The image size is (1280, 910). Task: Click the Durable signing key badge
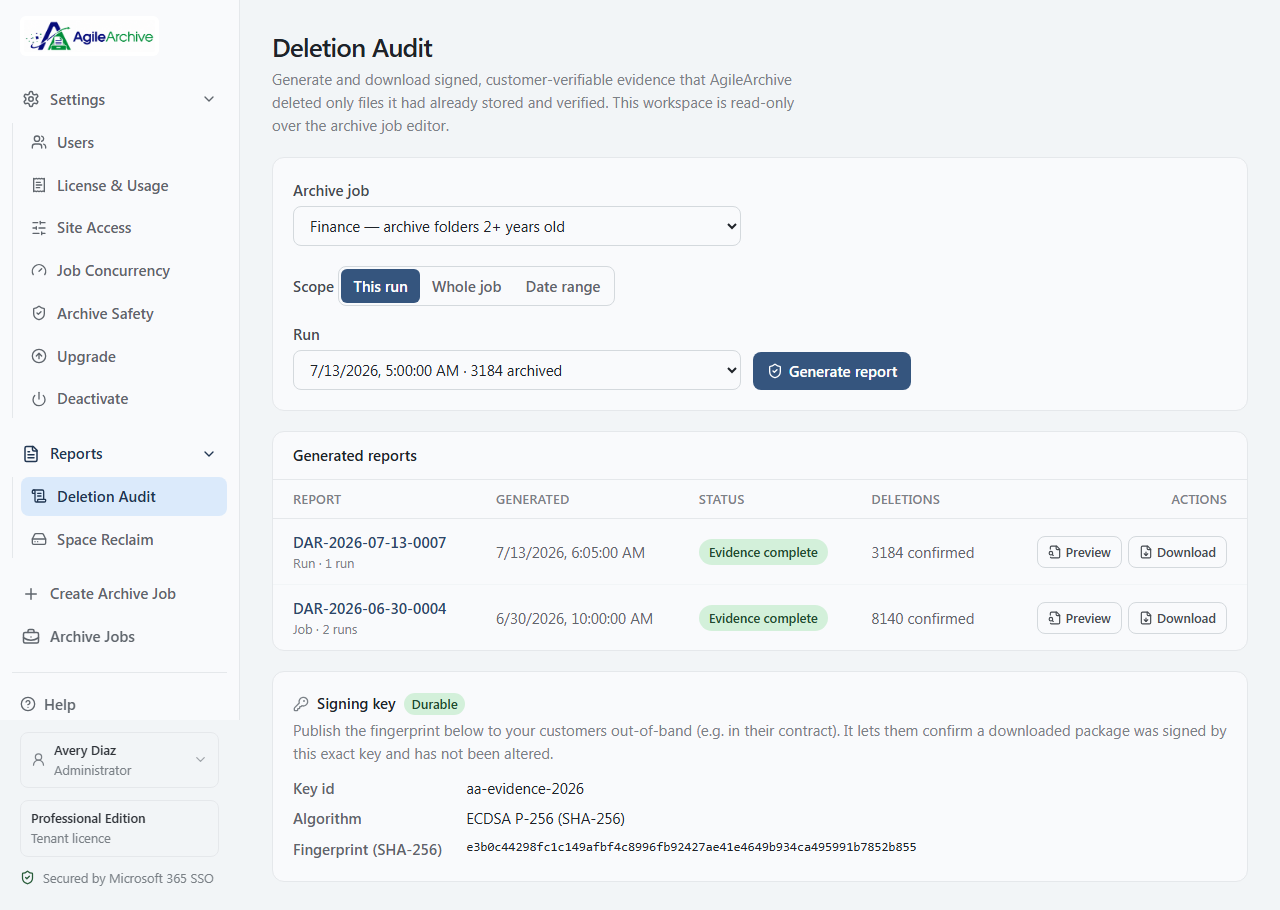click(x=435, y=704)
